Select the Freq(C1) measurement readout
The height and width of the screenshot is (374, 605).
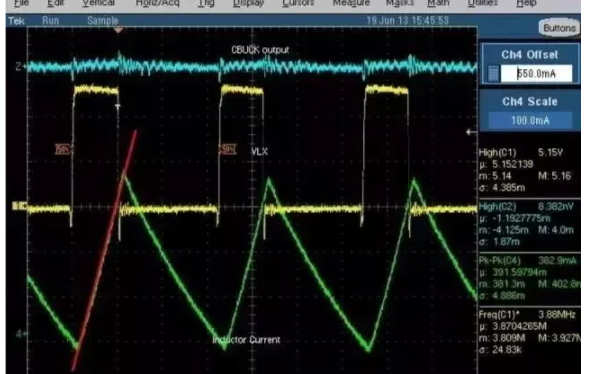point(529,332)
